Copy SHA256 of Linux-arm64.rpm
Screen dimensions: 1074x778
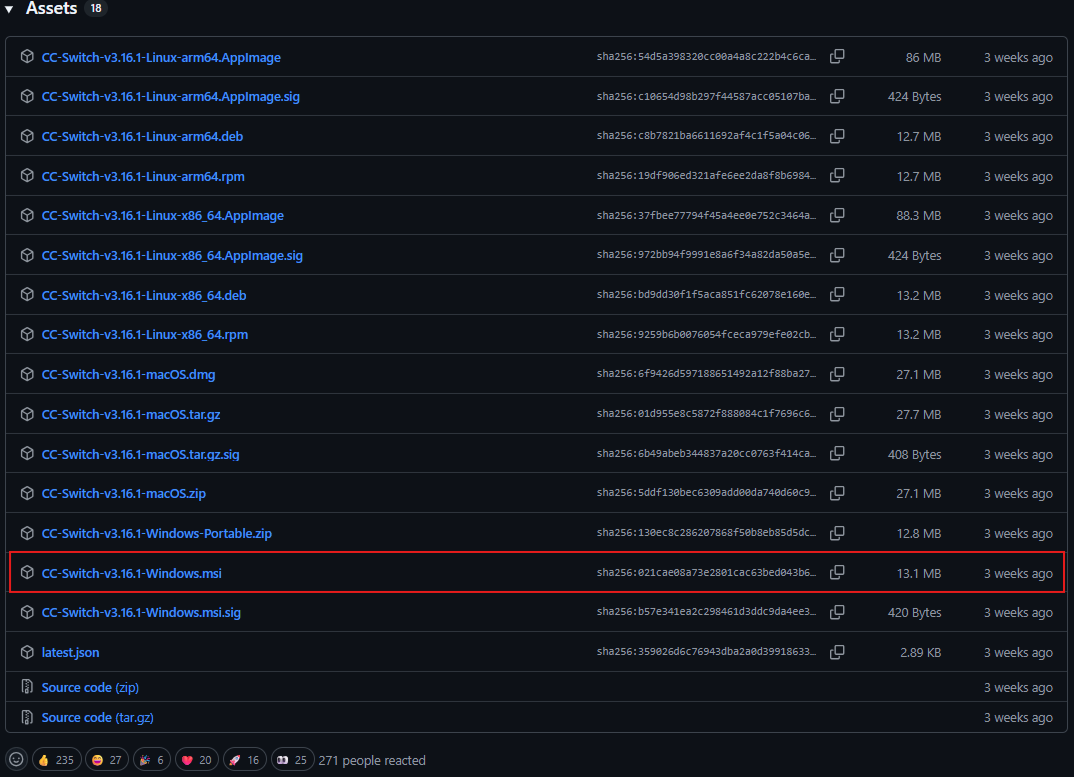pyautogui.click(x=837, y=175)
